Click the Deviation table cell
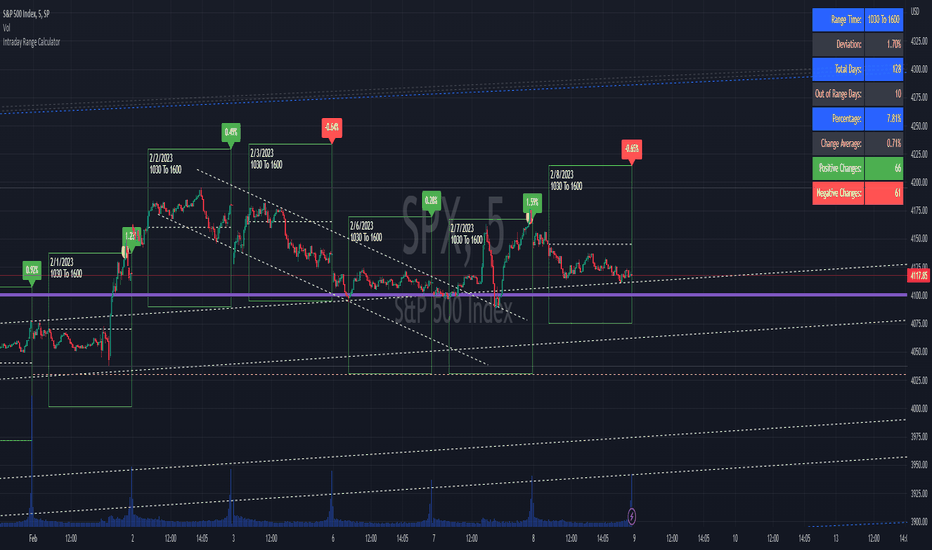The image size is (932, 550). tap(839, 44)
